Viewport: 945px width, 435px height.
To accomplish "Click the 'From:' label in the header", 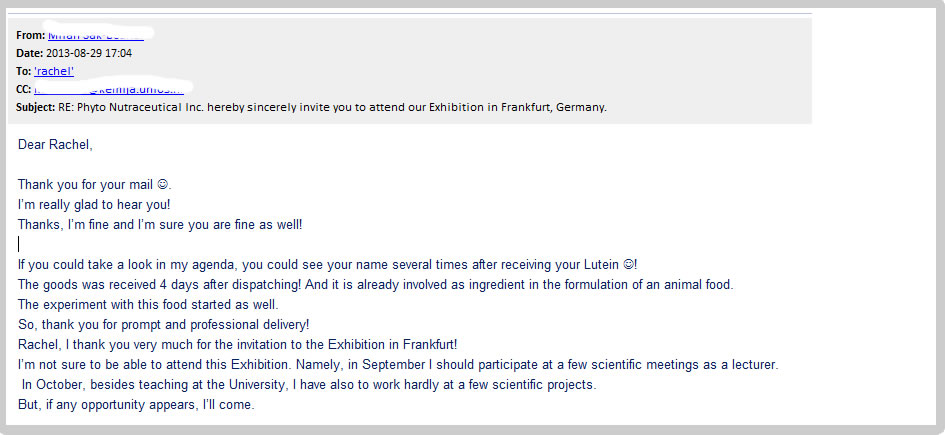I will tap(31, 36).
